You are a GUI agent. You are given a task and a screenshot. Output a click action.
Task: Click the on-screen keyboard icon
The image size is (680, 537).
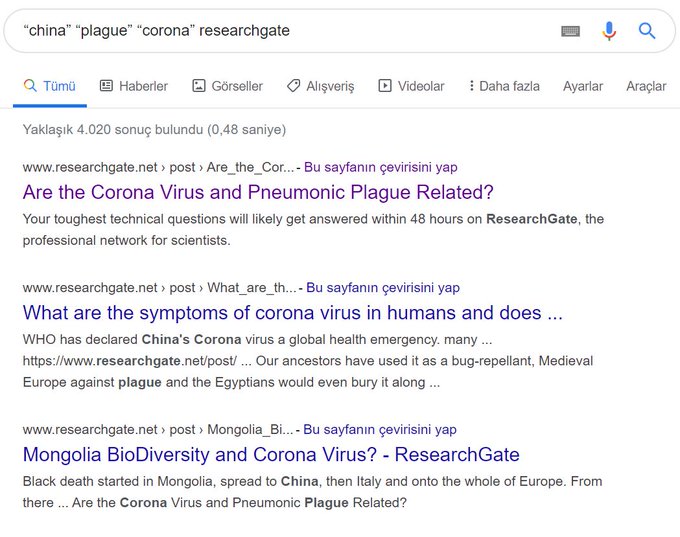(570, 31)
